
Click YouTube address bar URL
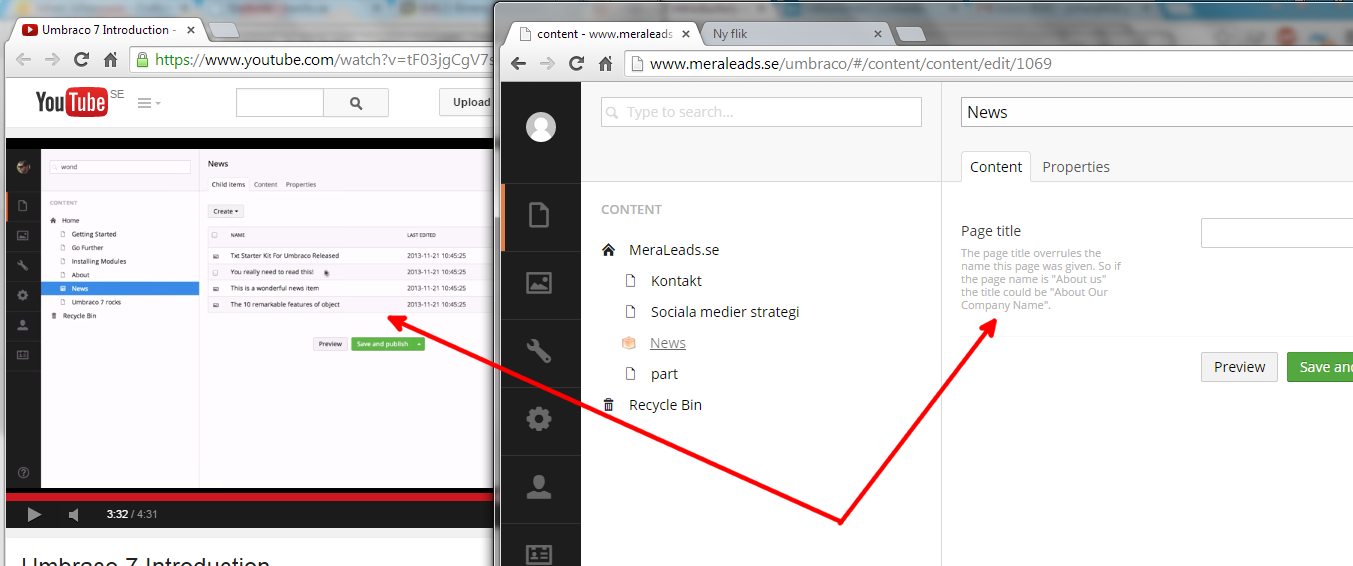[x=313, y=60]
